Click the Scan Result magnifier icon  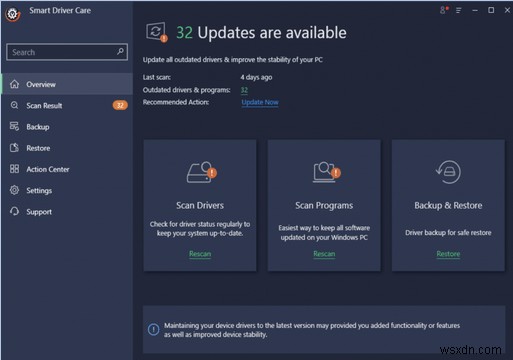[14, 105]
